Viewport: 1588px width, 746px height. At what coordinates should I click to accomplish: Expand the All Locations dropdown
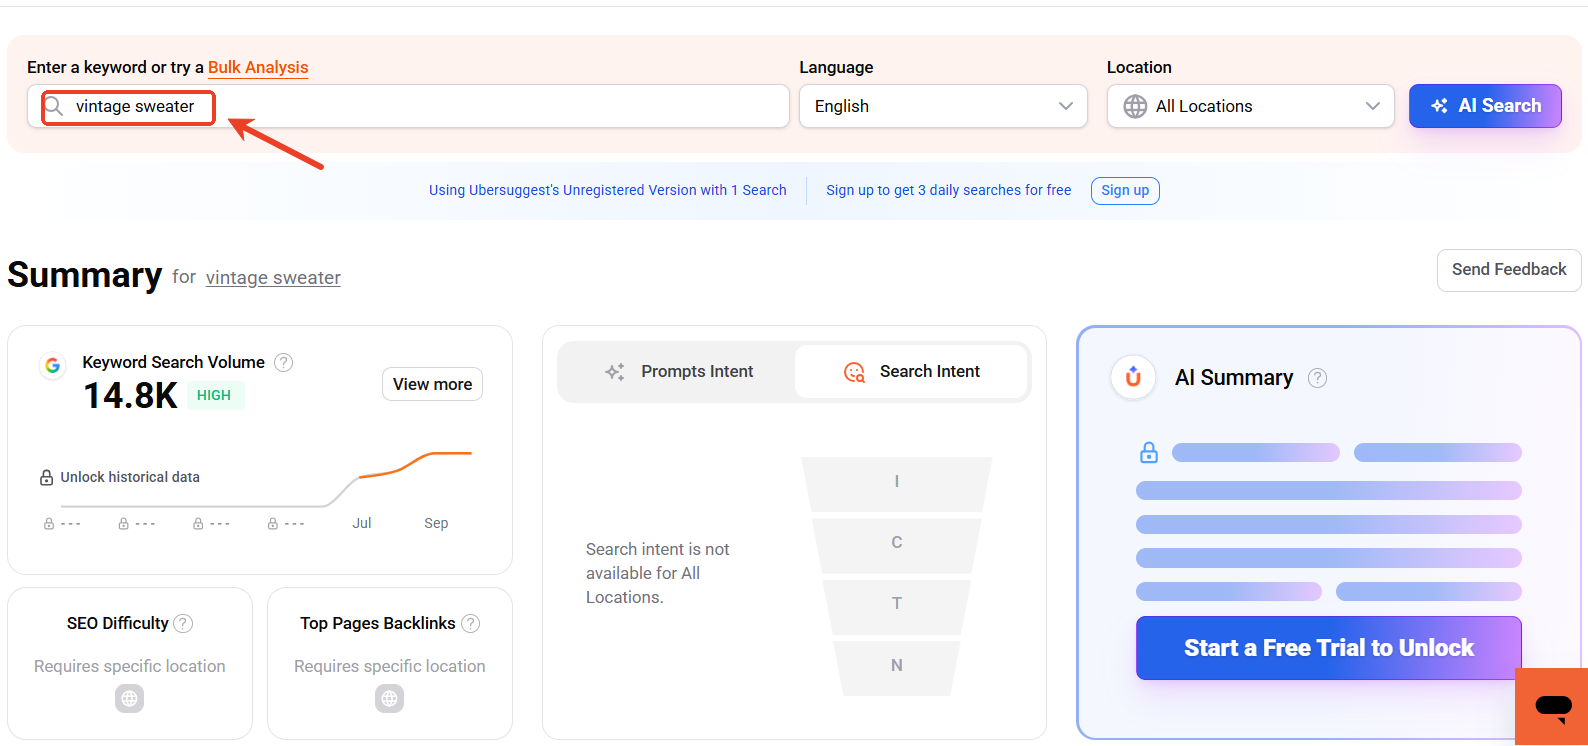coord(1250,106)
